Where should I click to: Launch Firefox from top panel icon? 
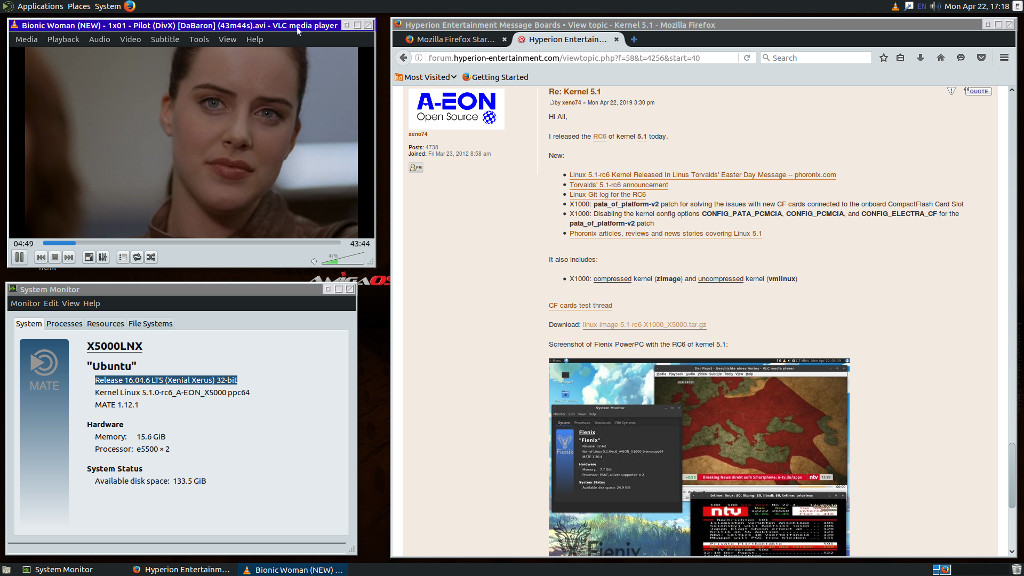[129, 7]
